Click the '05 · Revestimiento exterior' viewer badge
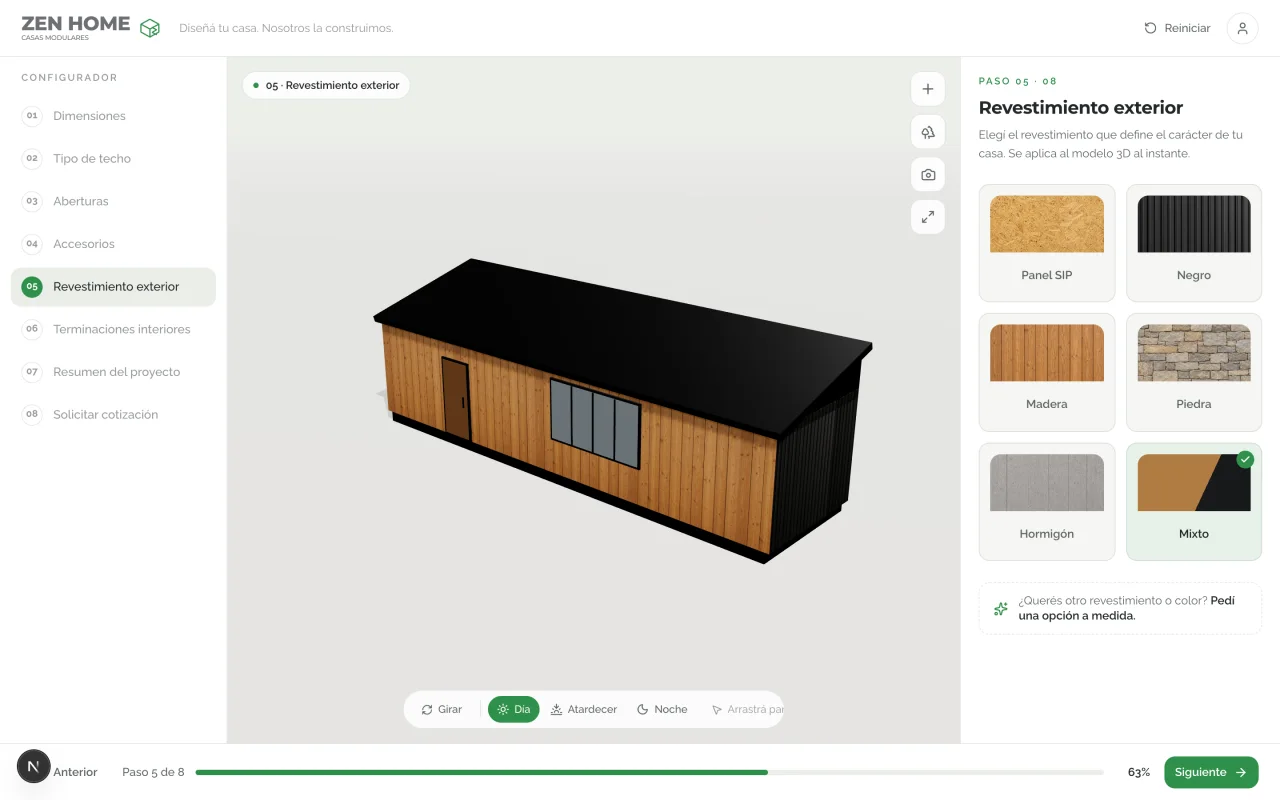Viewport: 1280px width, 800px height. (326, 85)
